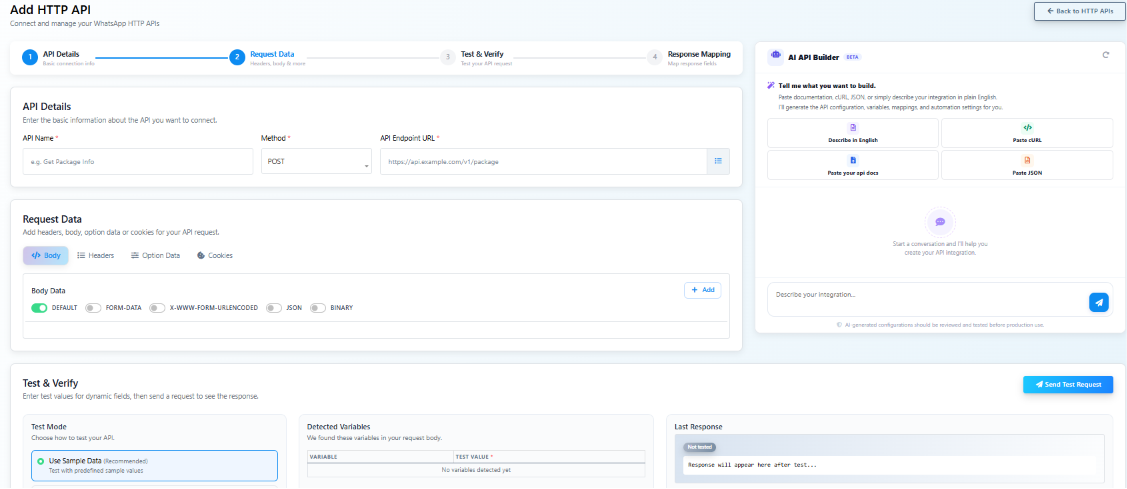
Task: Switch to the Body tab
Action: [x=46, y=255]
